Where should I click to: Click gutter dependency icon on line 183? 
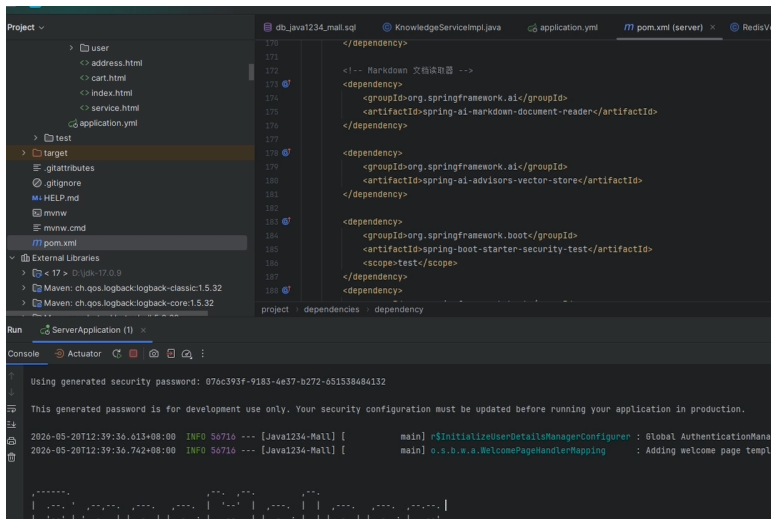(x=286, y=222)
